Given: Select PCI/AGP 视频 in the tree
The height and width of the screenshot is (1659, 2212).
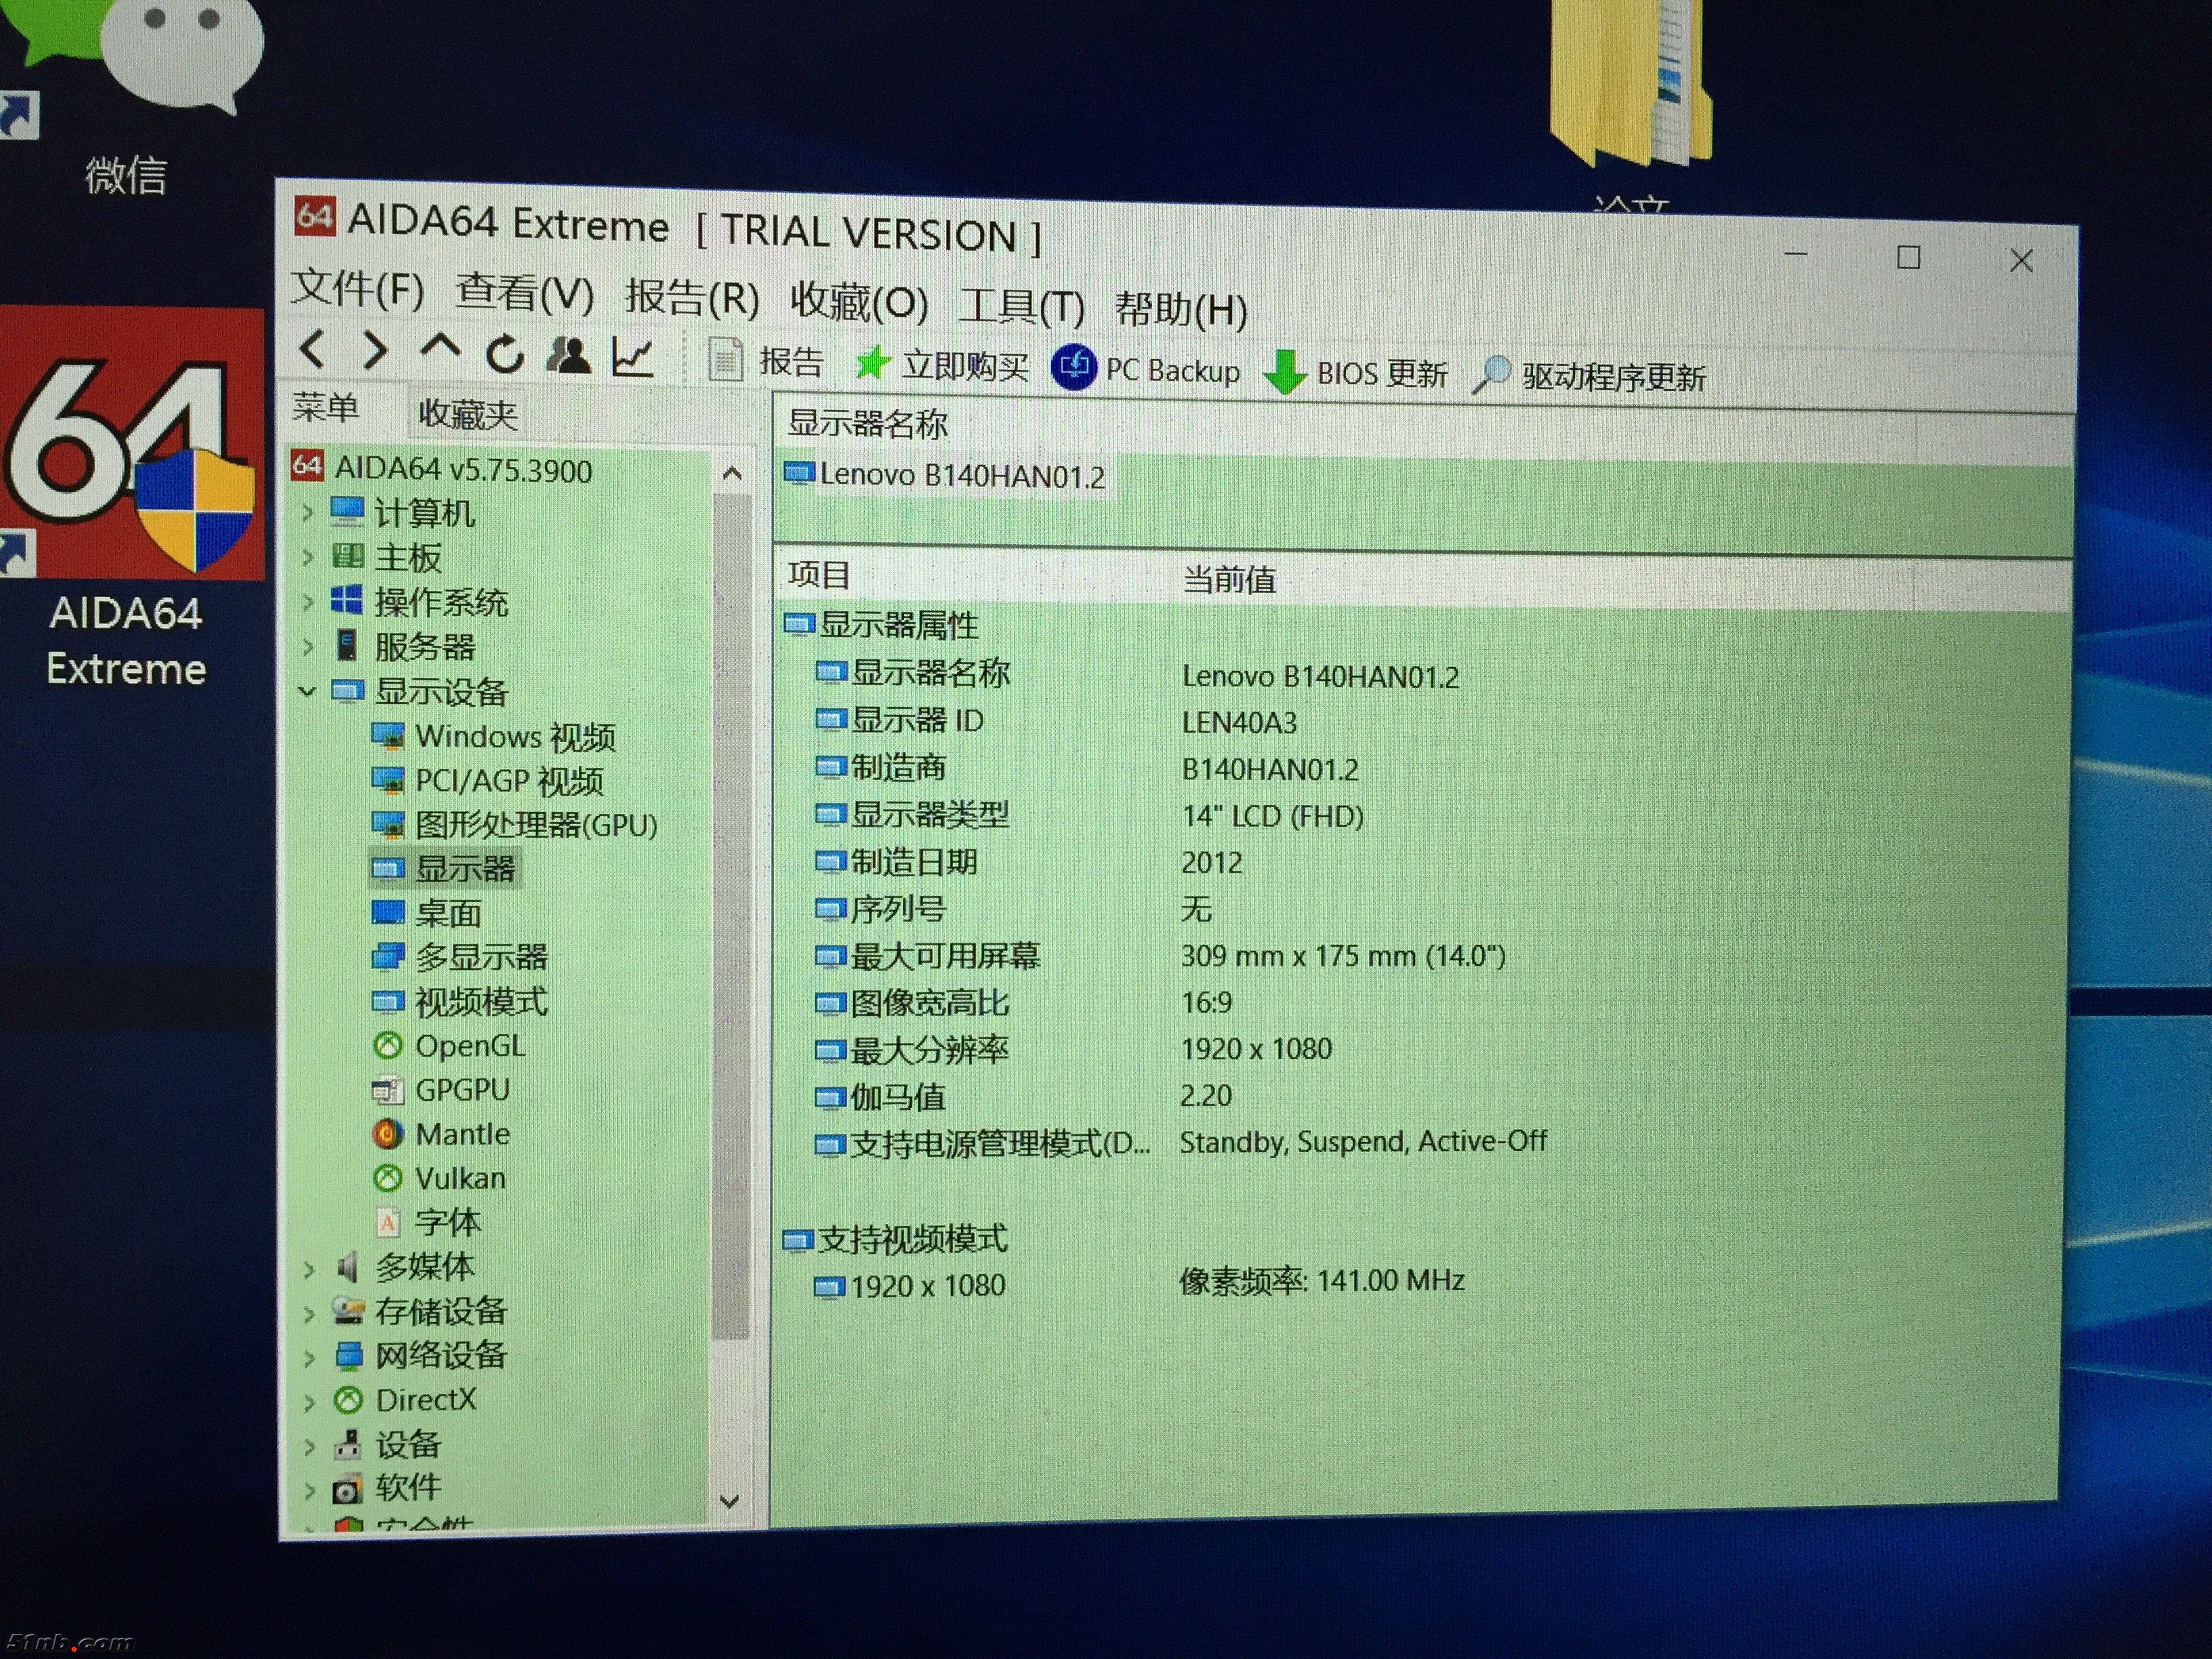Looking at the screenshot, I should pos(488,781).
